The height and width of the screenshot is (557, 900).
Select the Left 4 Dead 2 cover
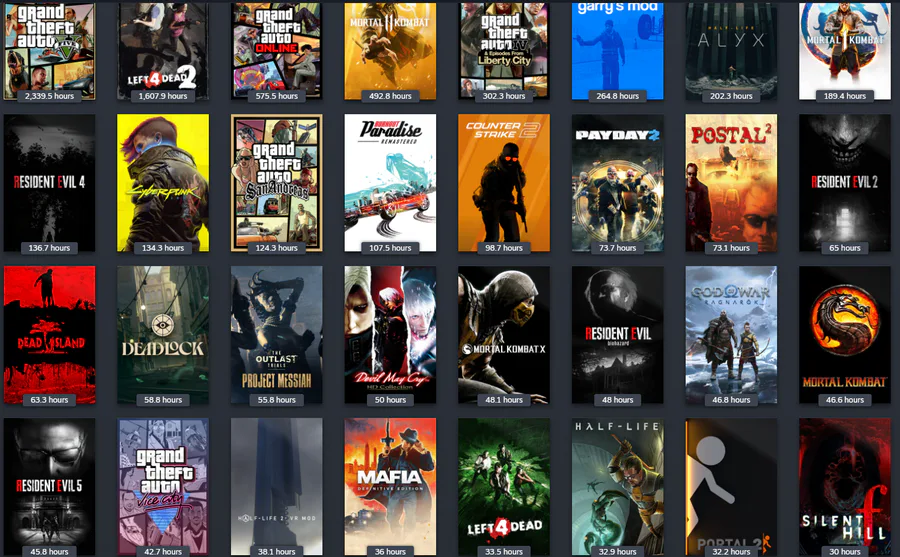163,51
